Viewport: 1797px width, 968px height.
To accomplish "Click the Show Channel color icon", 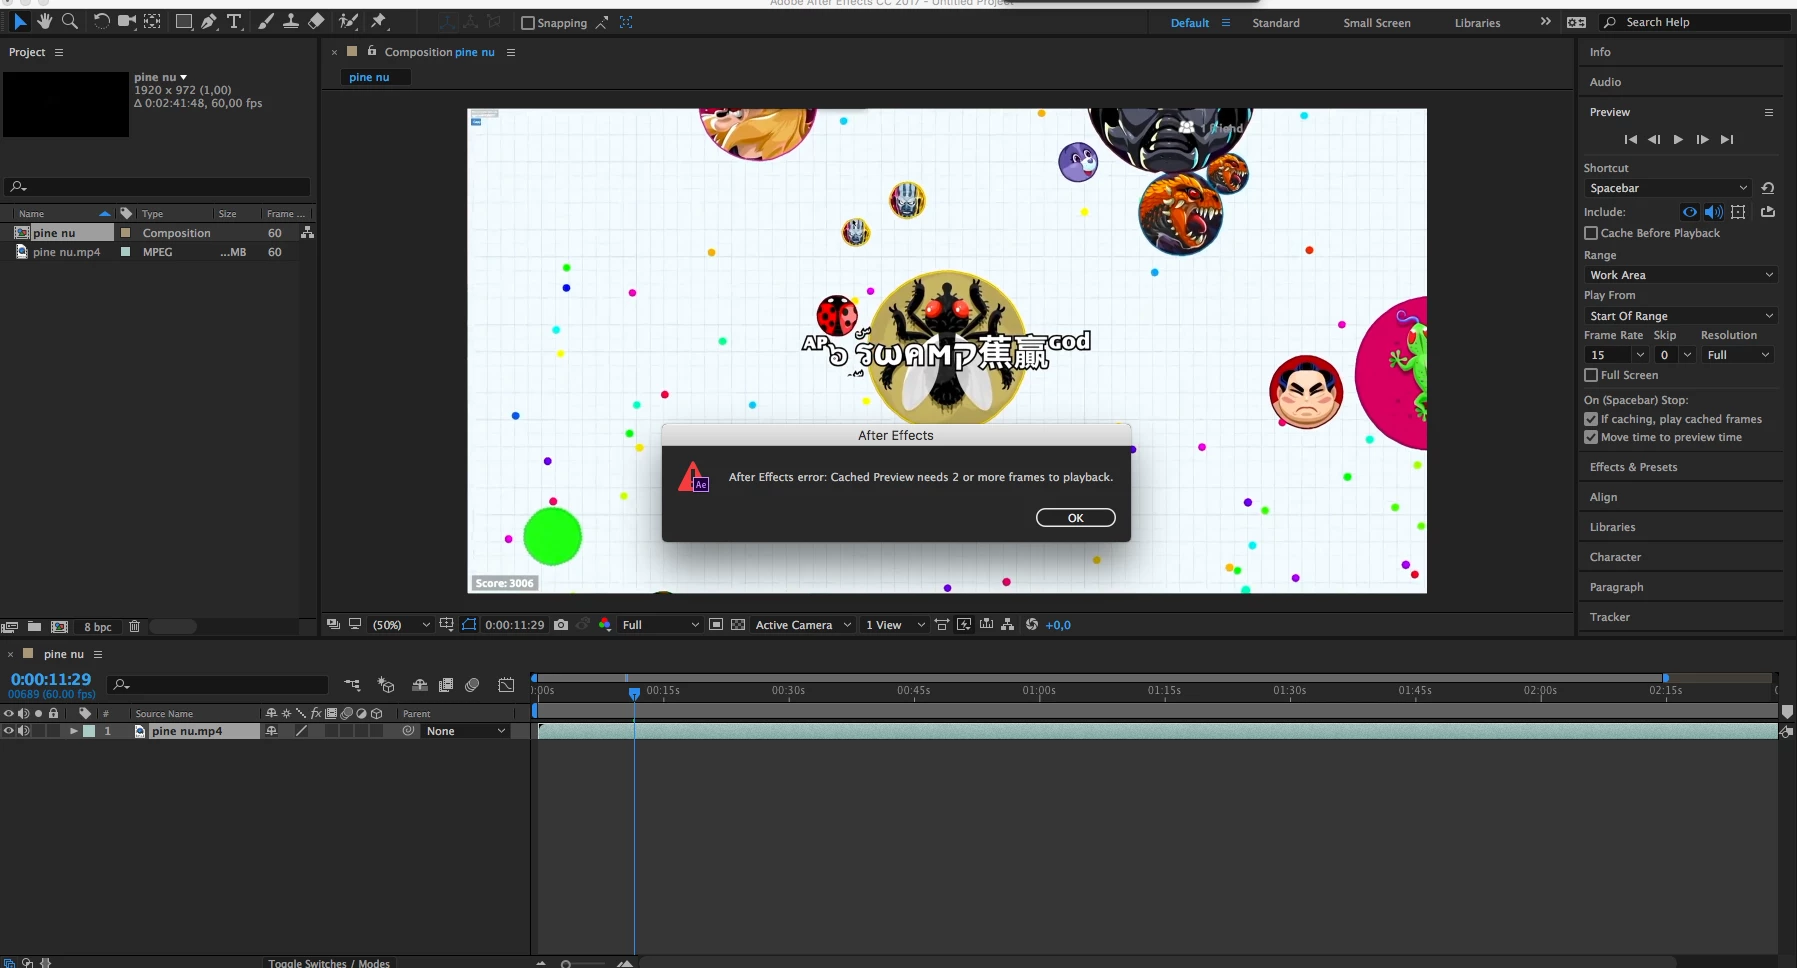I will [605, 625].
